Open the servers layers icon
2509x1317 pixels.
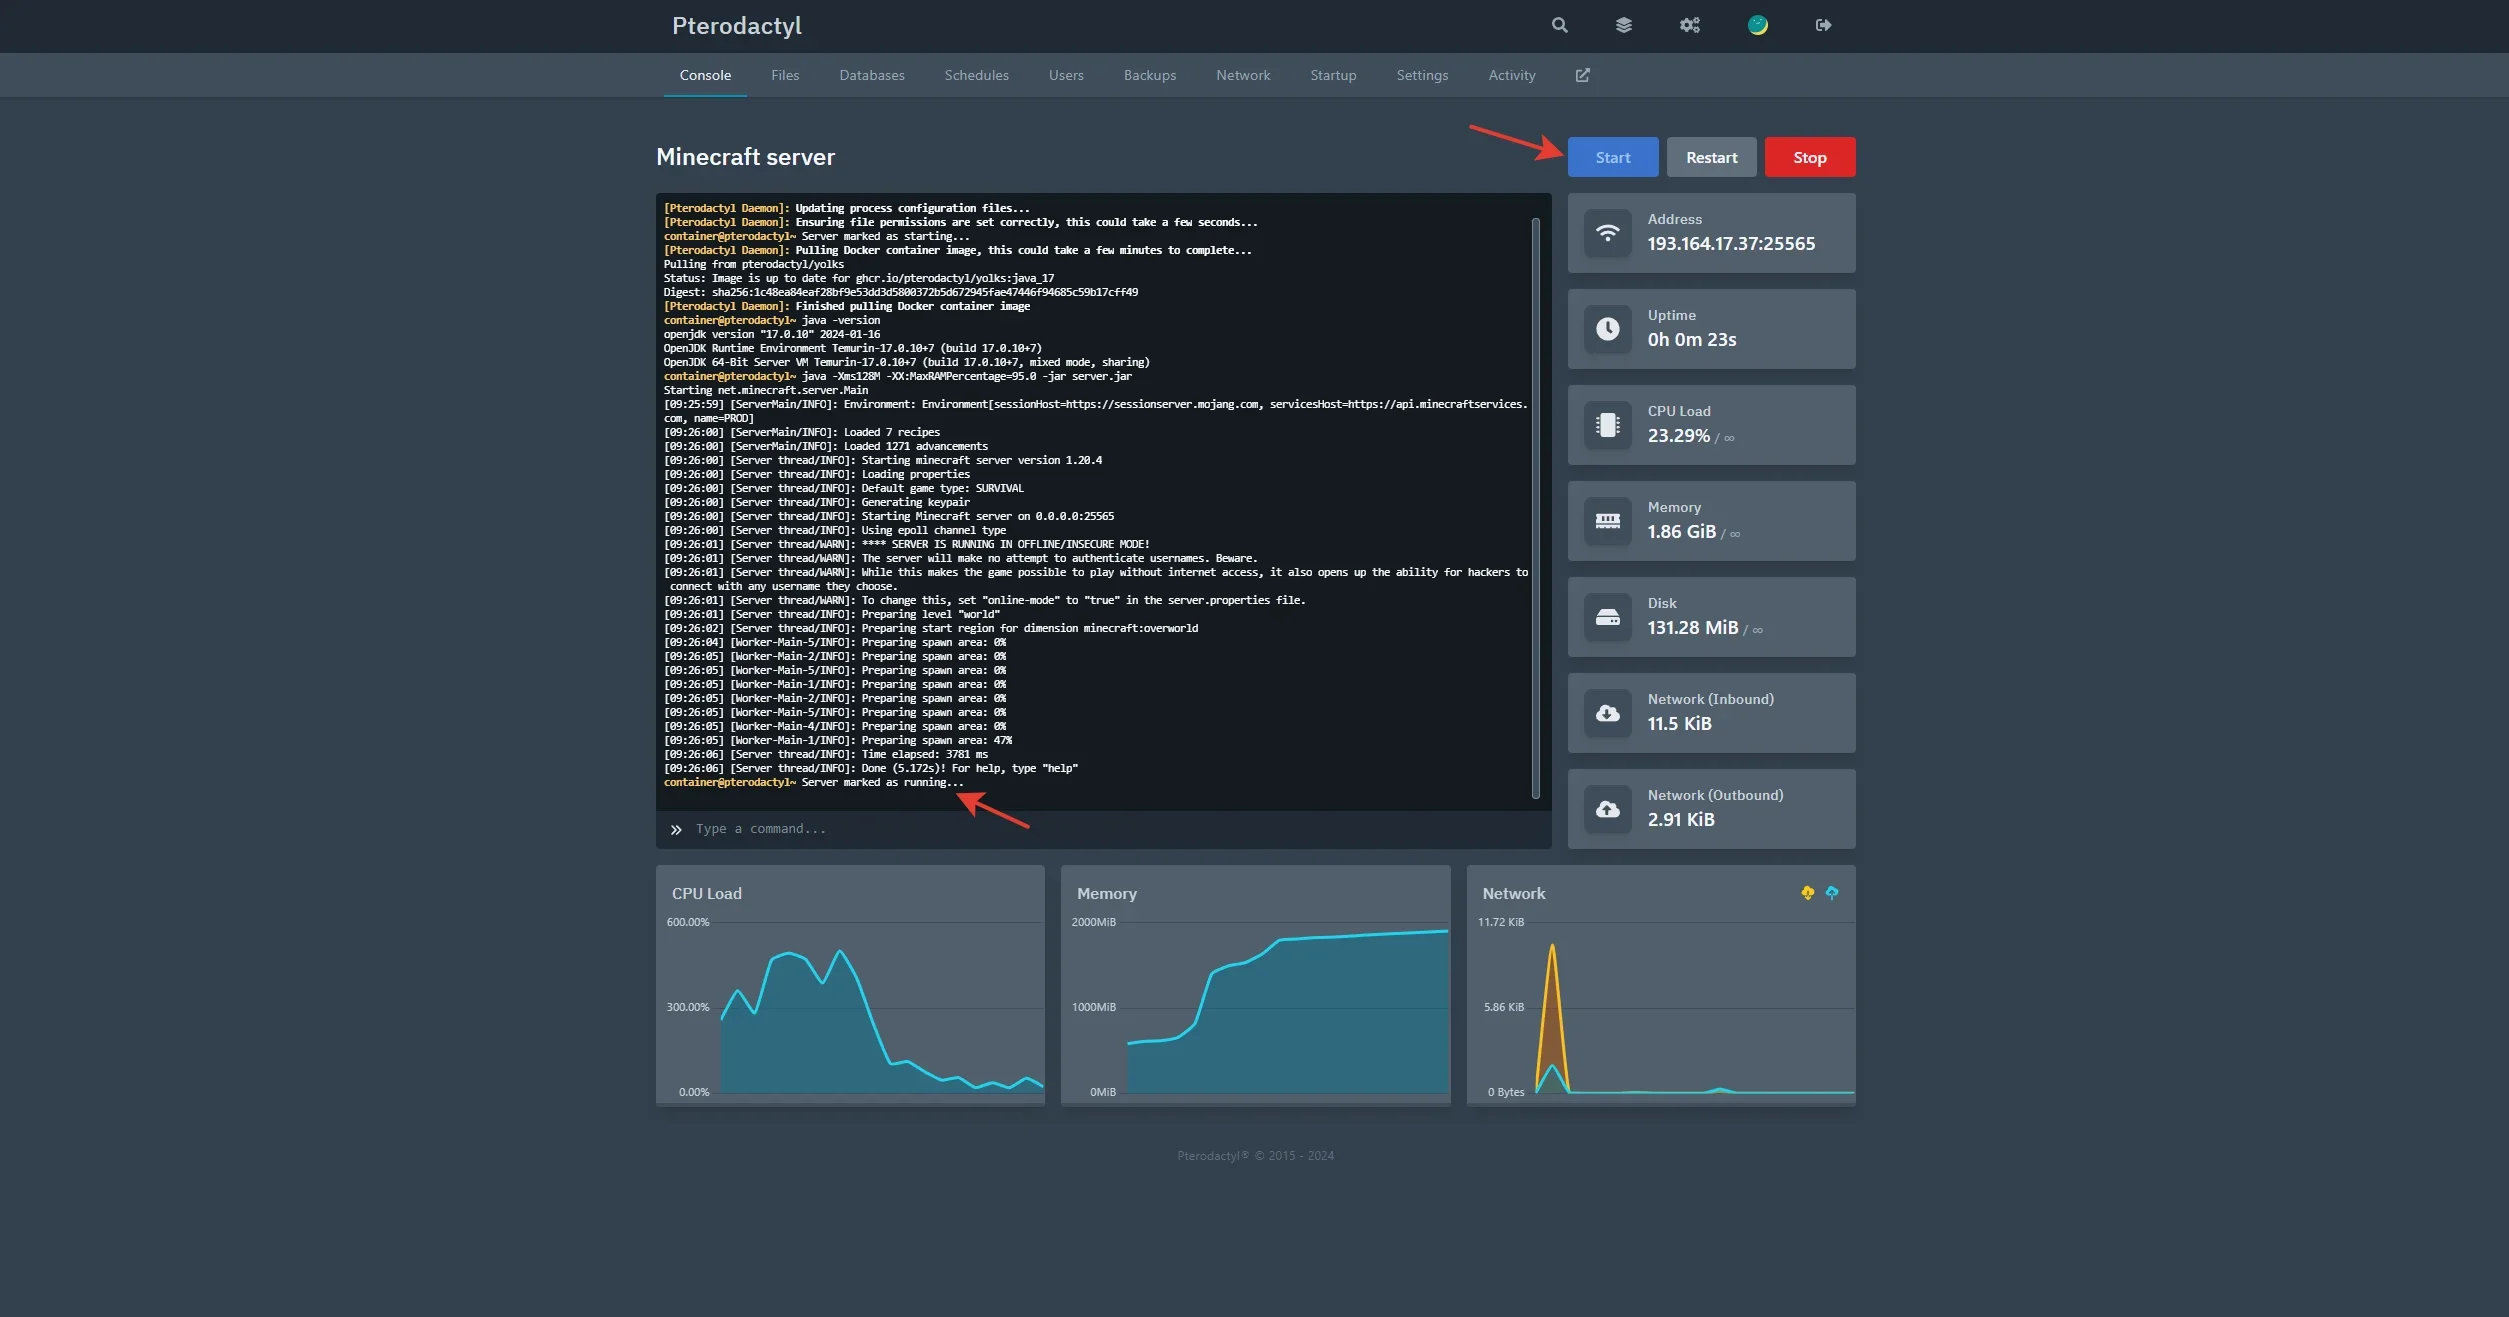[x=1623, y=25]
